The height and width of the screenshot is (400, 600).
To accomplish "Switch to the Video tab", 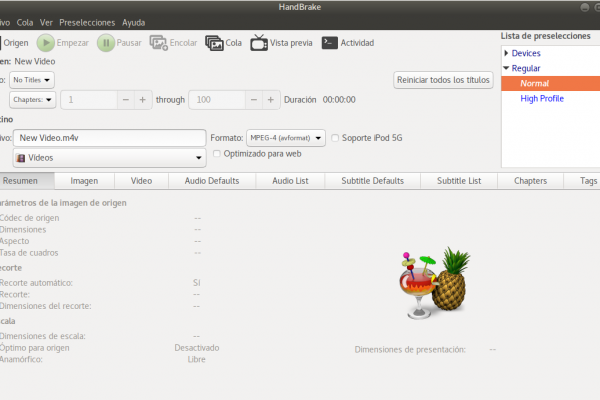I will coord(142,181).
